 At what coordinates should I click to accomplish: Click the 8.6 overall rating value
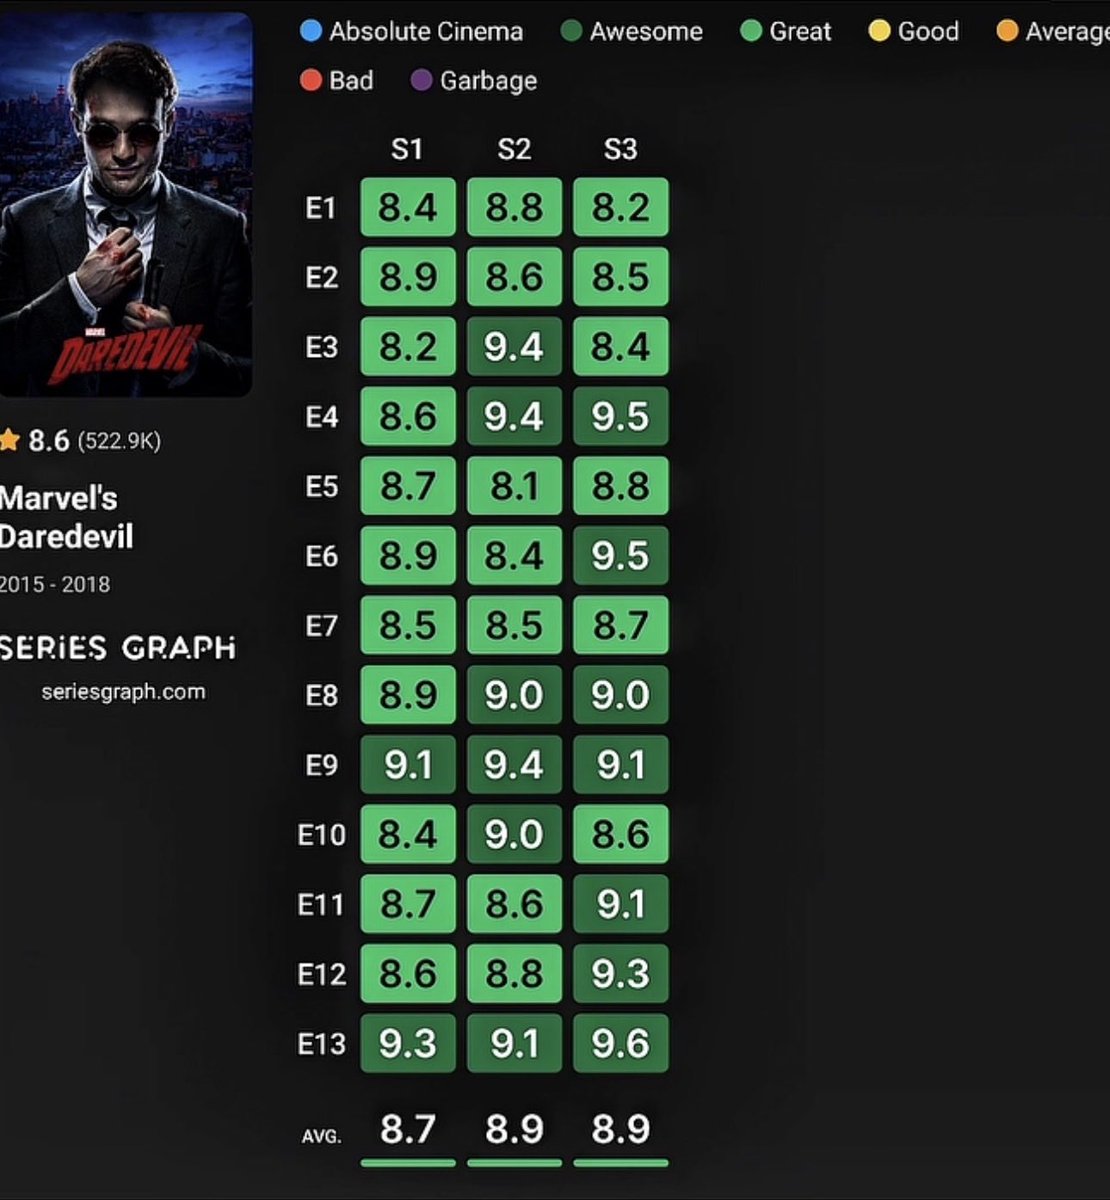coord(48,440)
